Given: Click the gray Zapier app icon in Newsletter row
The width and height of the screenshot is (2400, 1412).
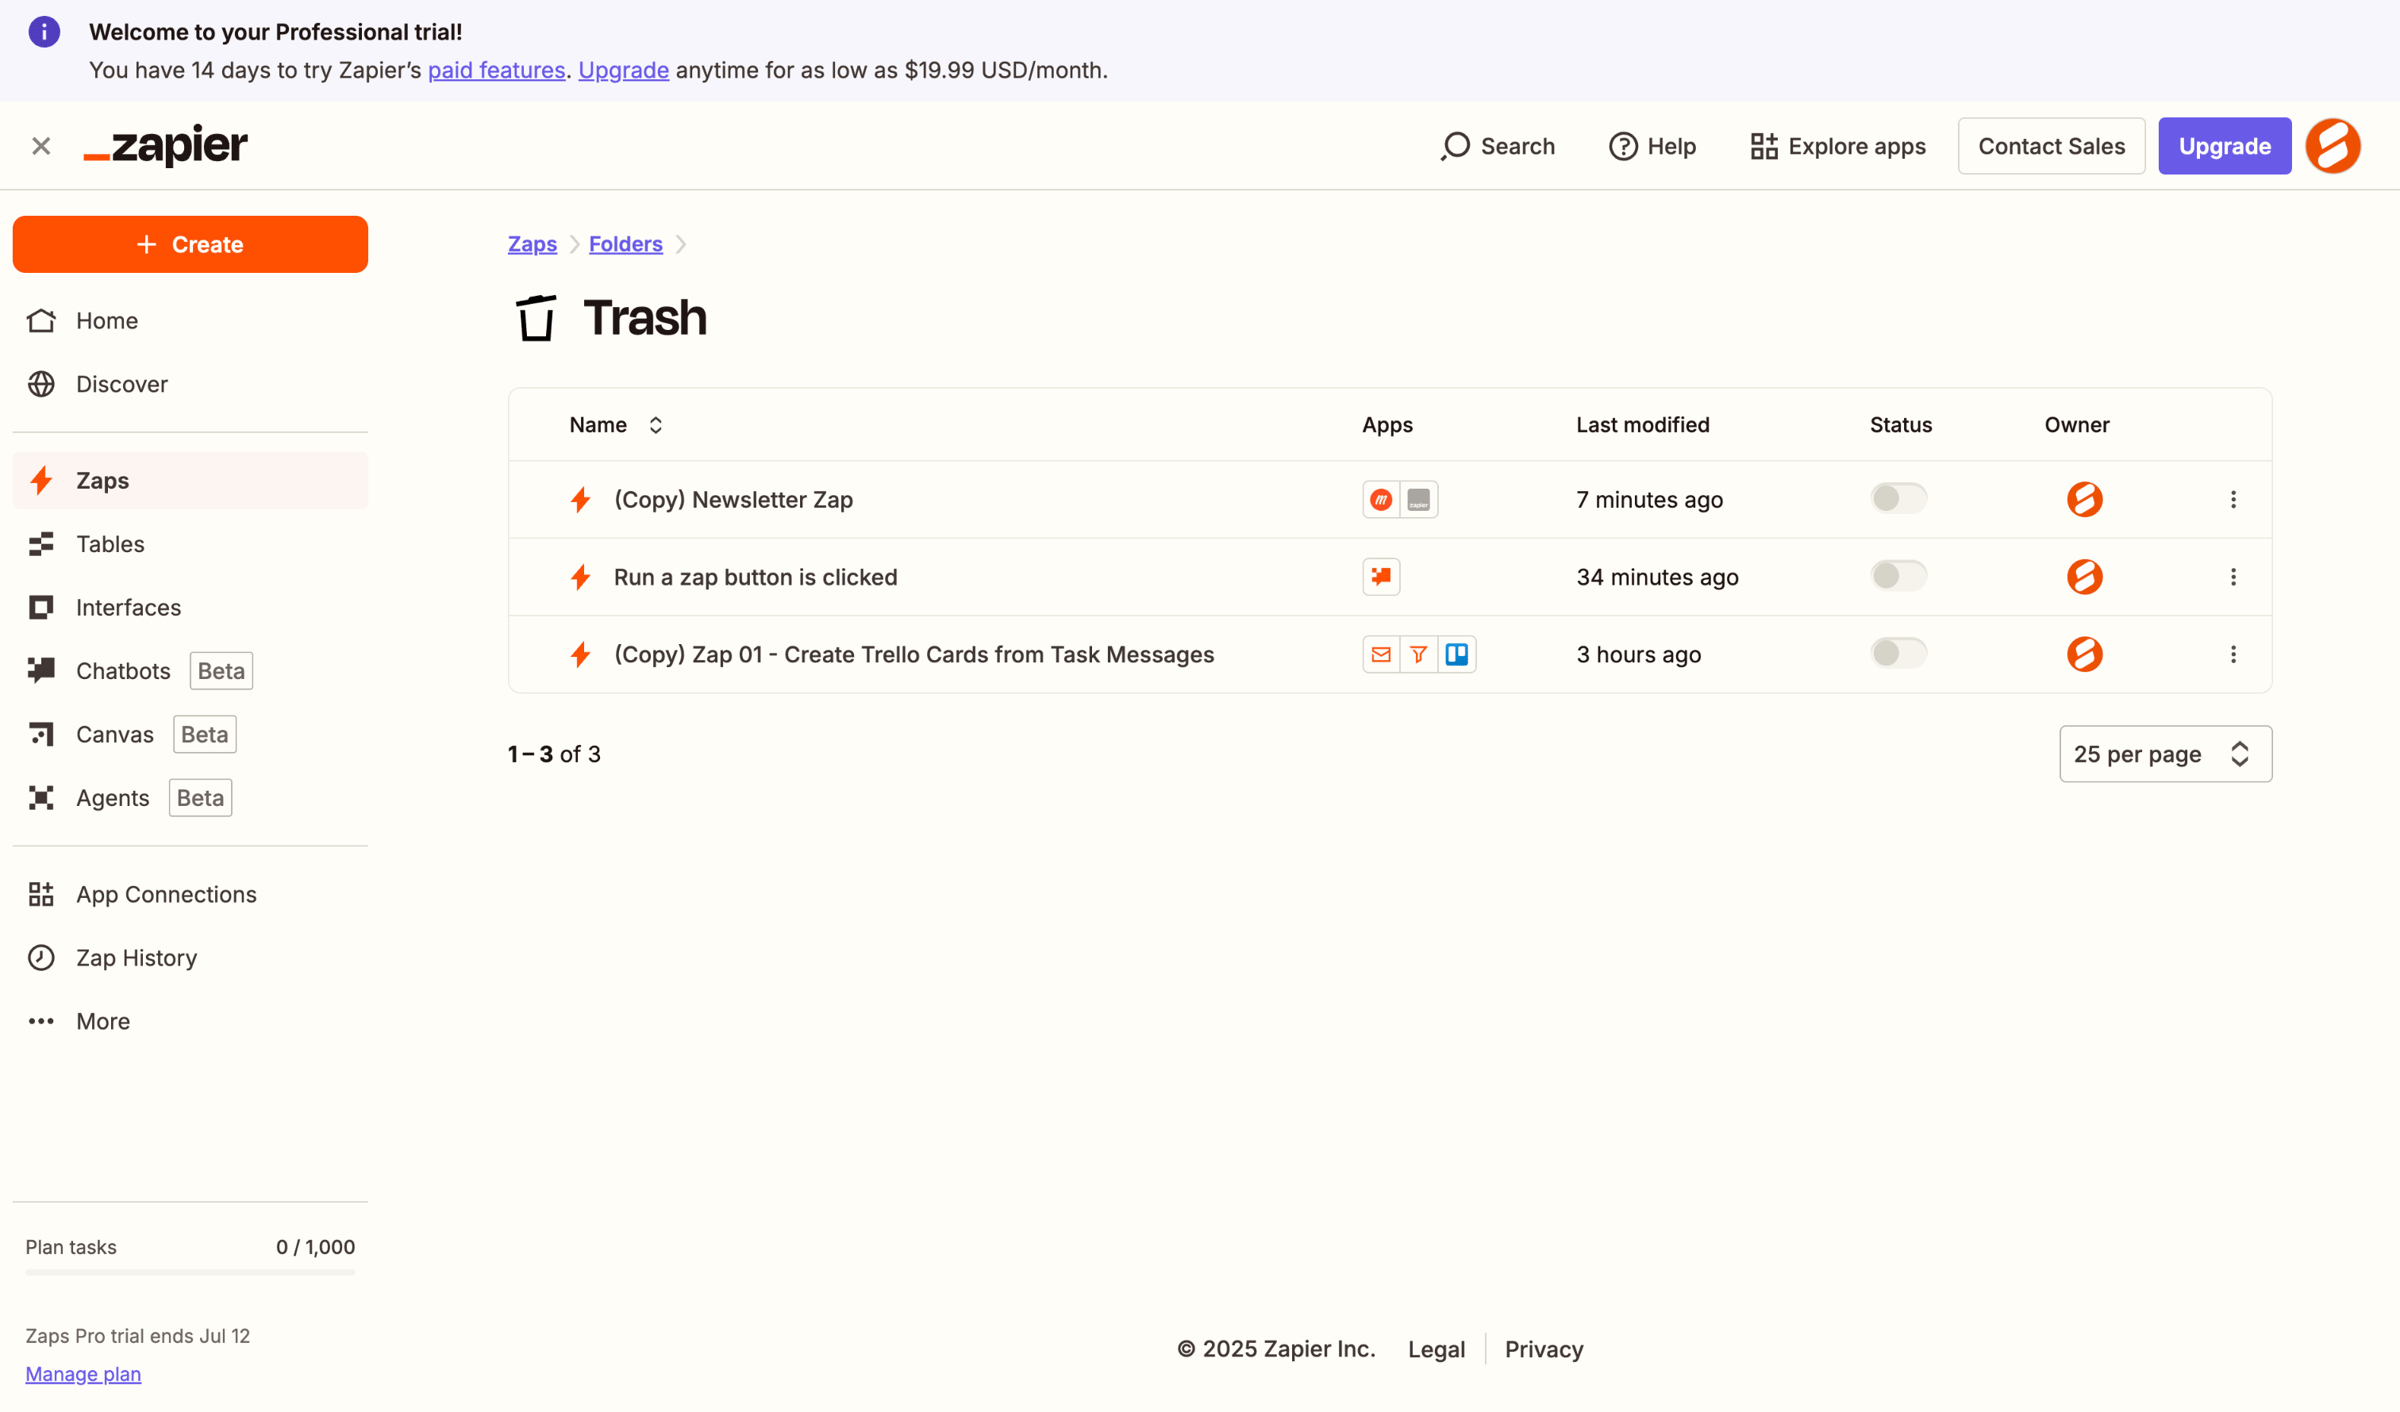Looking at the screenshot, I should 1419,500.
